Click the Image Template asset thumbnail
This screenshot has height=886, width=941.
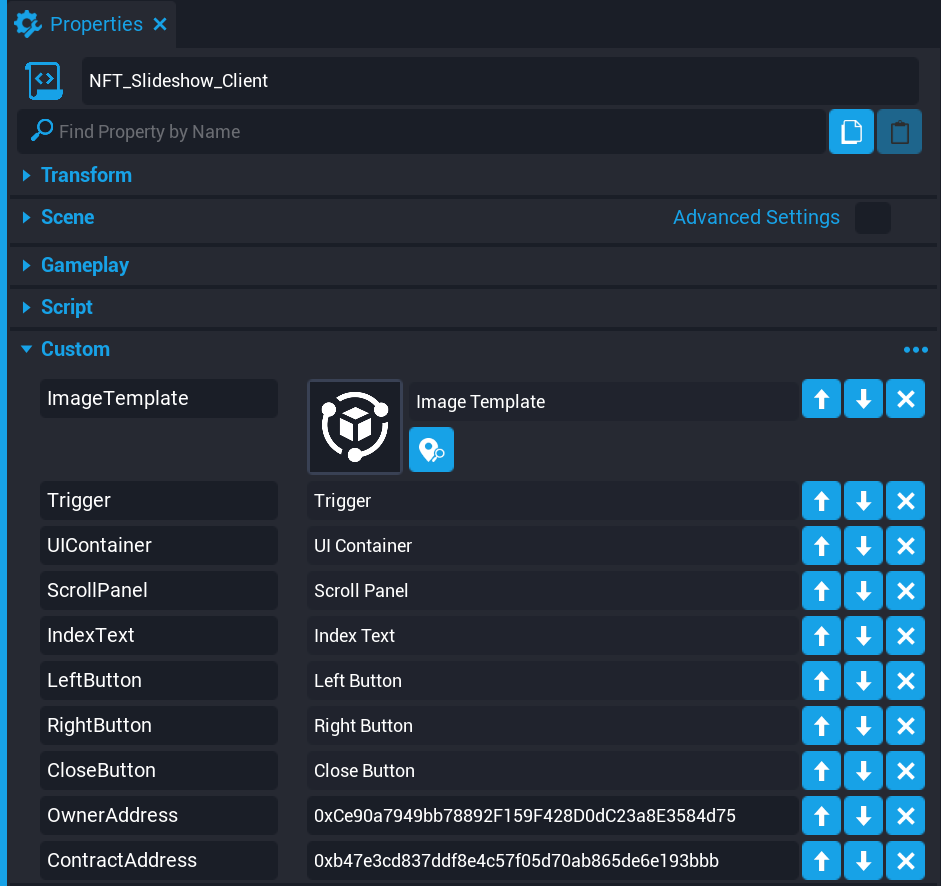coord(355,426)
